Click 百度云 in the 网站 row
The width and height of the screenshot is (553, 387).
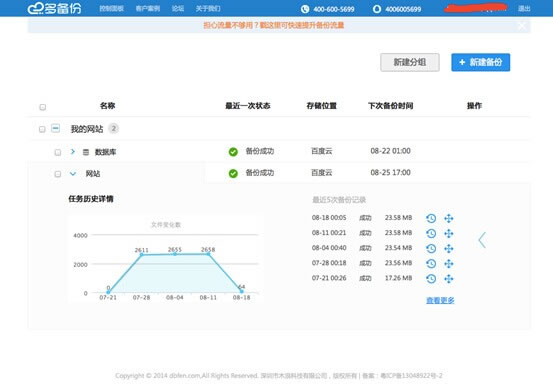(322, 173)
